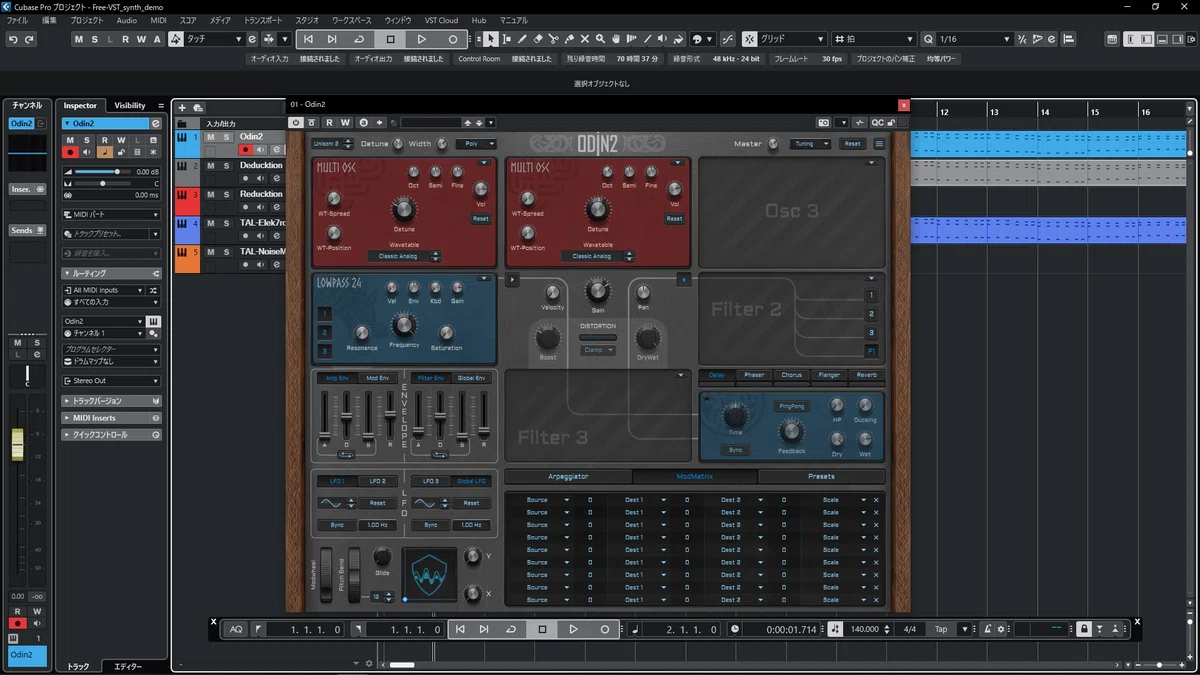Expand the トラックバージョン section
Image resolution: width=1200 pixels, height=675 pixels.
point(111,401)
